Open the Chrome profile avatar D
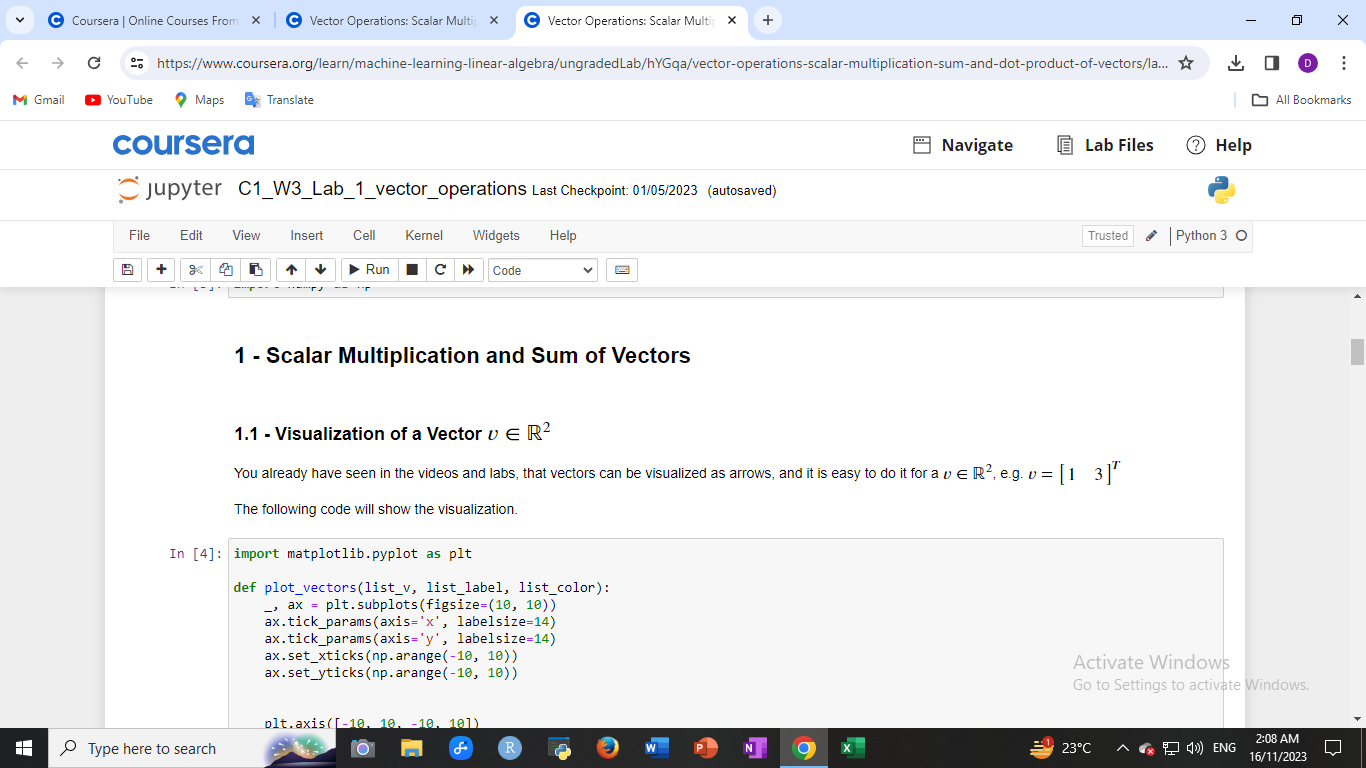1366x768 pixels. point(1308,63)
